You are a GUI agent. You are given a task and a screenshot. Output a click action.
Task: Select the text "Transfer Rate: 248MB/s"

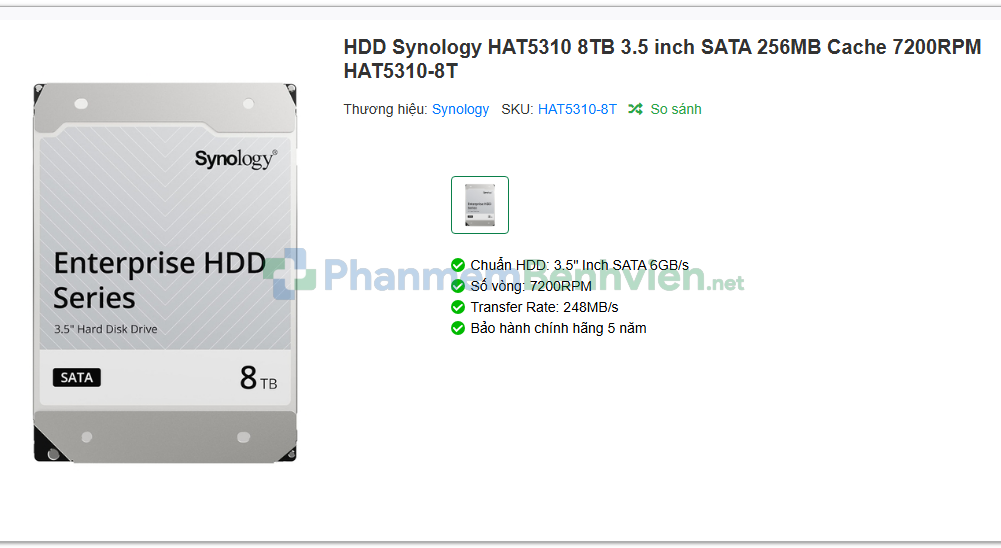coord(545,307)
